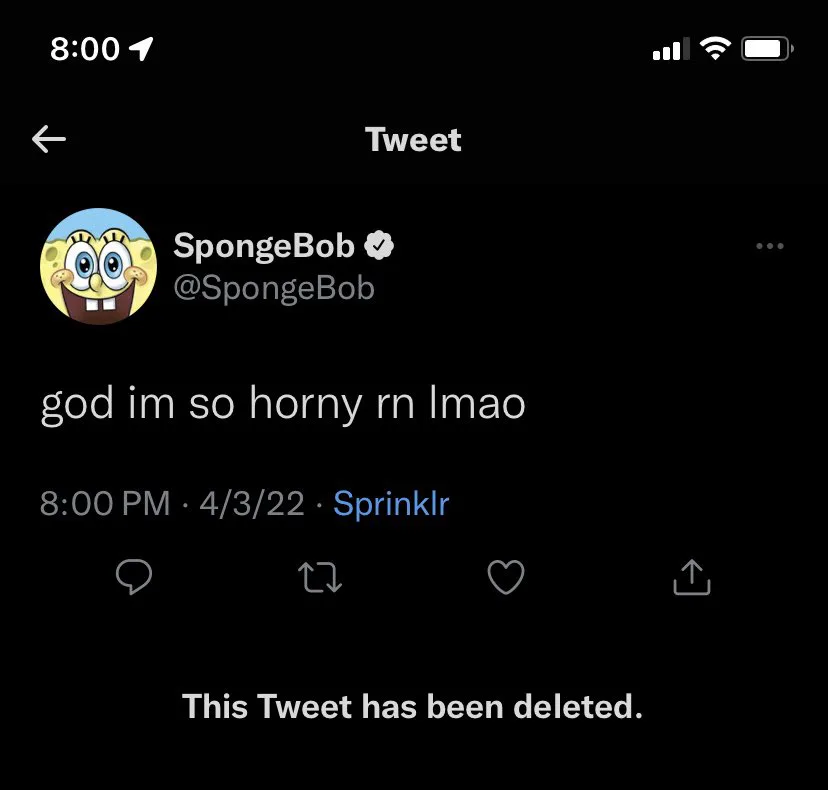
Task: Tap the location arrow beside the clock
Action: coord(142,48)
